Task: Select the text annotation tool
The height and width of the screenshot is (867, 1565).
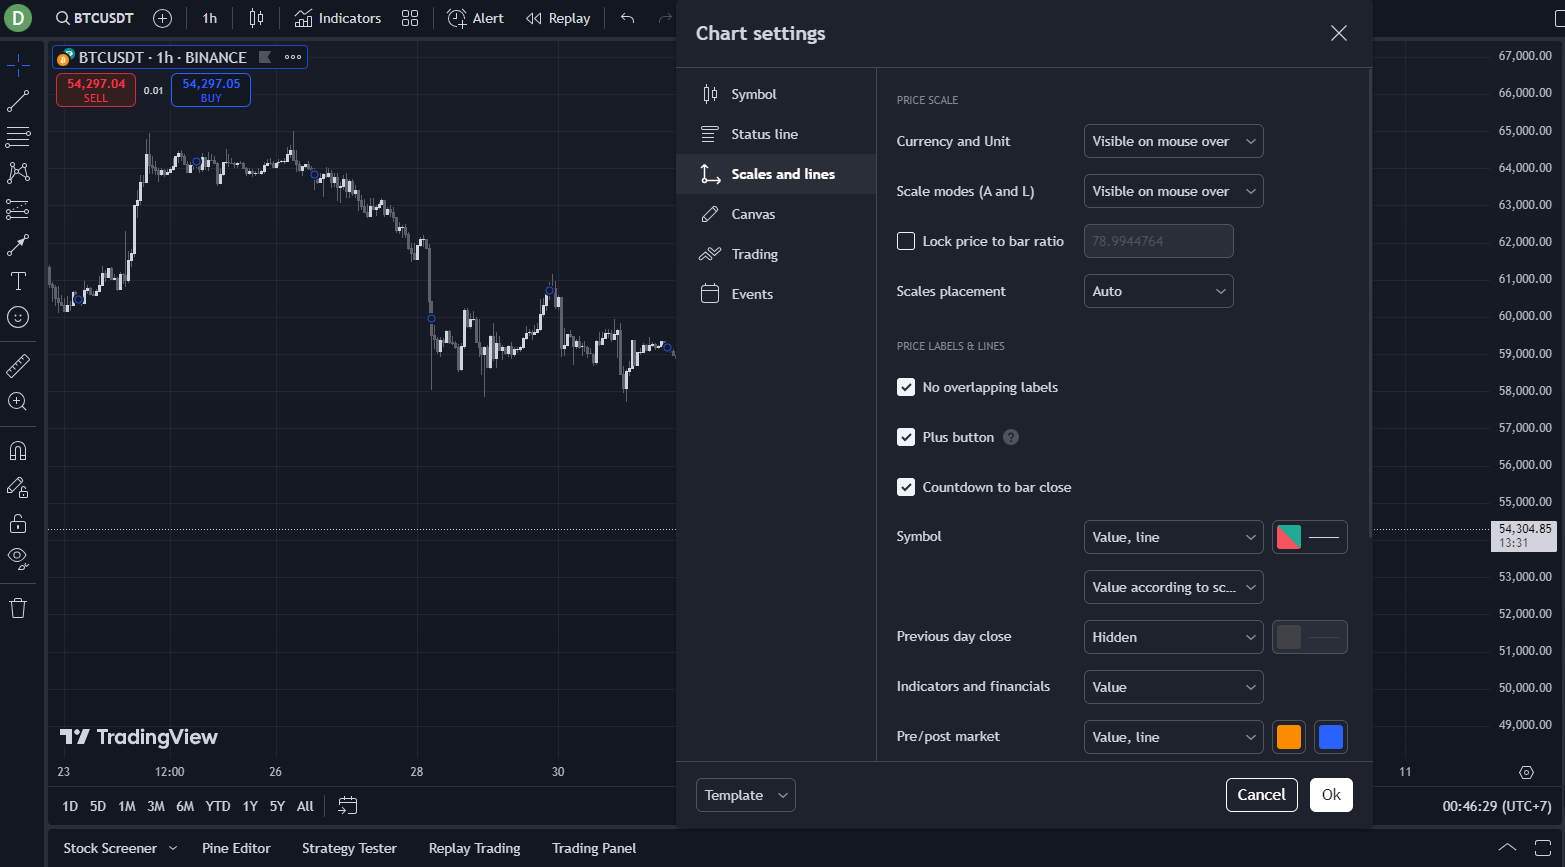Action: point(18,281)
